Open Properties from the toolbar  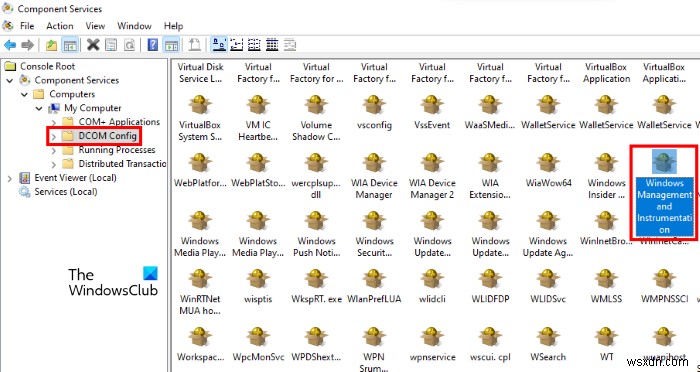(x=111, y=45)
